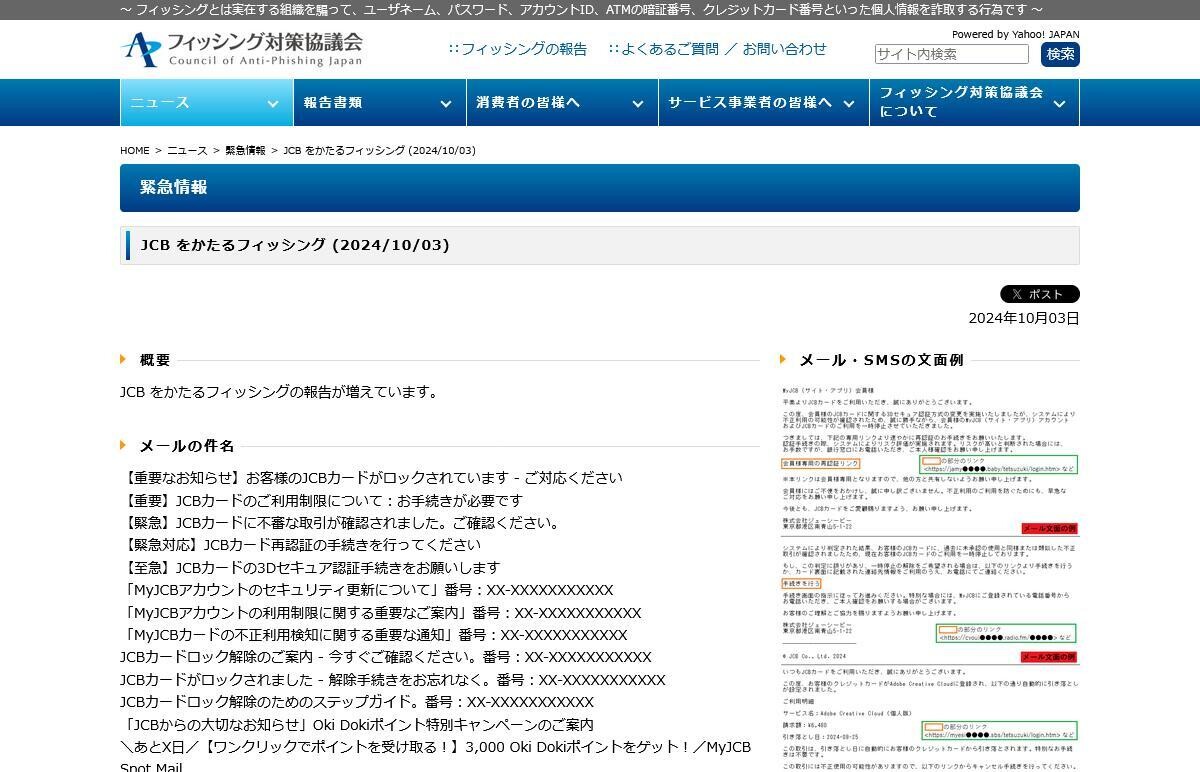The width and height of the screenshot is (1200, 772).
Task: Click the メール・SMSの文面例 heading
Action: (881, 360)
